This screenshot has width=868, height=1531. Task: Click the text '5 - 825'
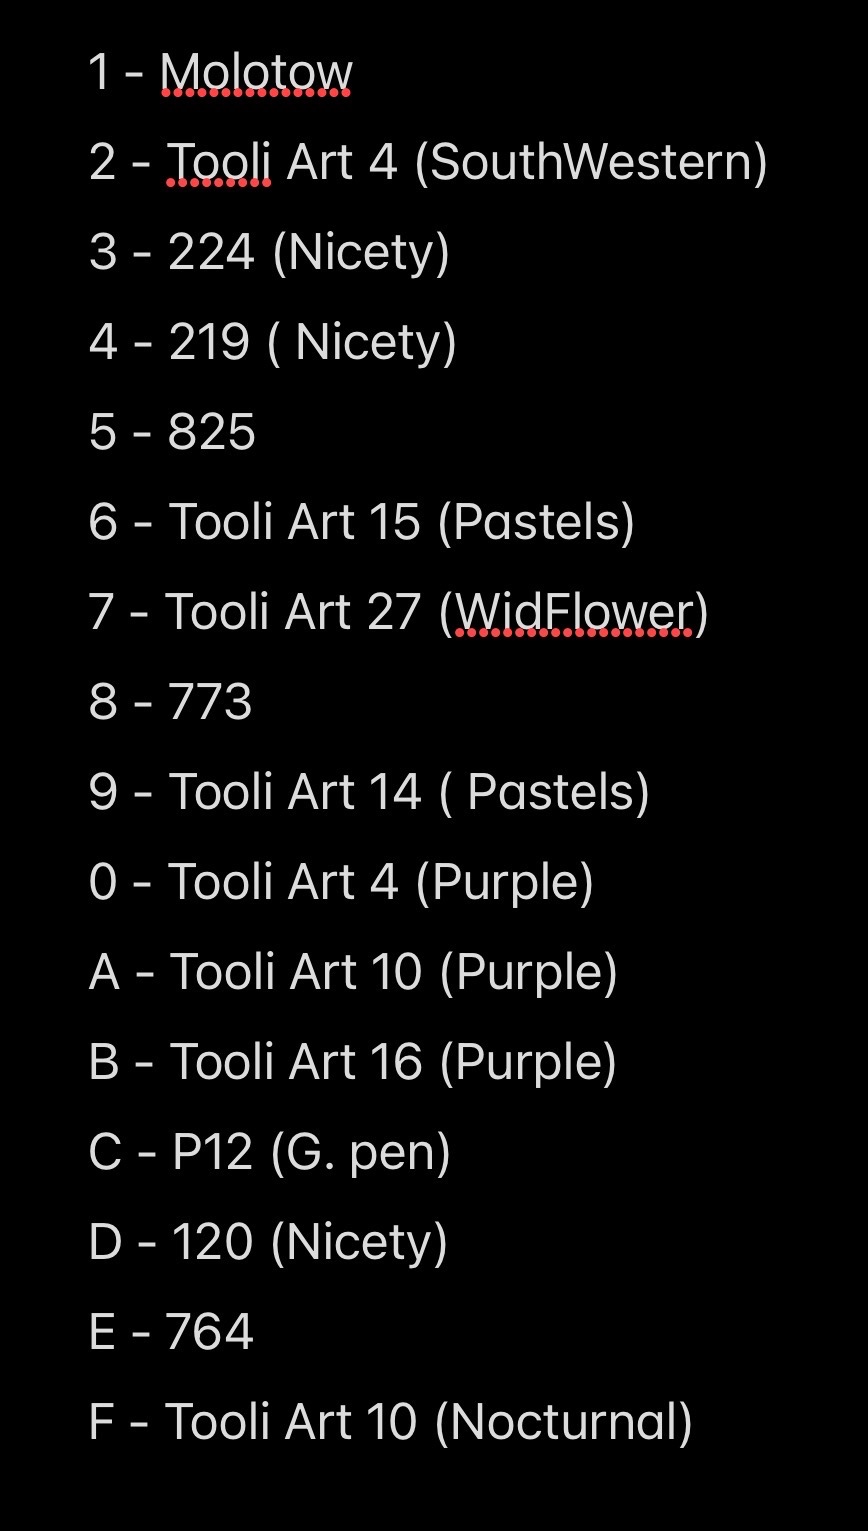(172, 432)
